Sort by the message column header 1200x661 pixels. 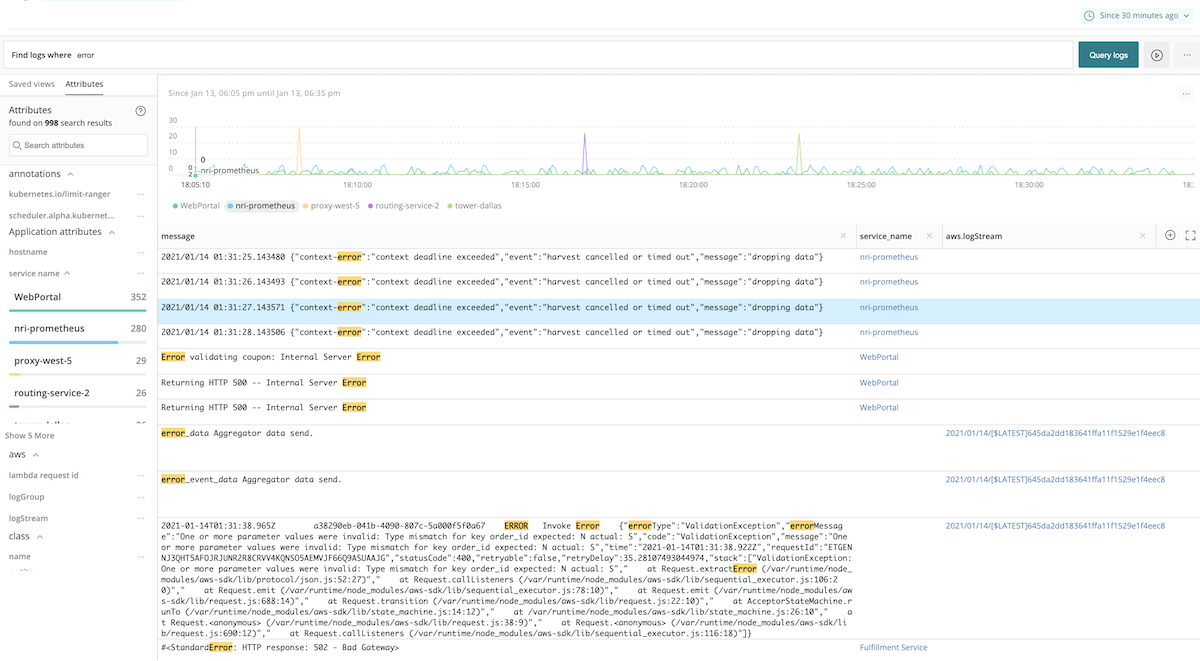(x=178, y=236)
